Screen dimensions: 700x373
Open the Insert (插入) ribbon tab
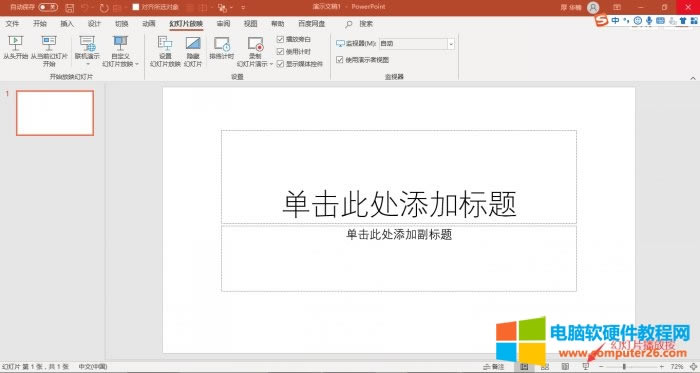click(67, 24)
